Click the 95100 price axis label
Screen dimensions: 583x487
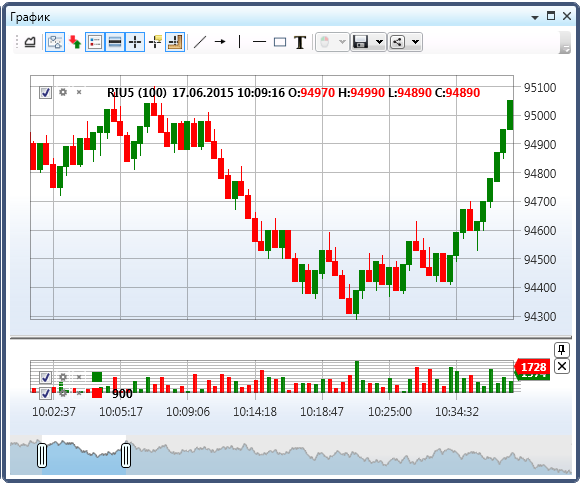point(540,88)
